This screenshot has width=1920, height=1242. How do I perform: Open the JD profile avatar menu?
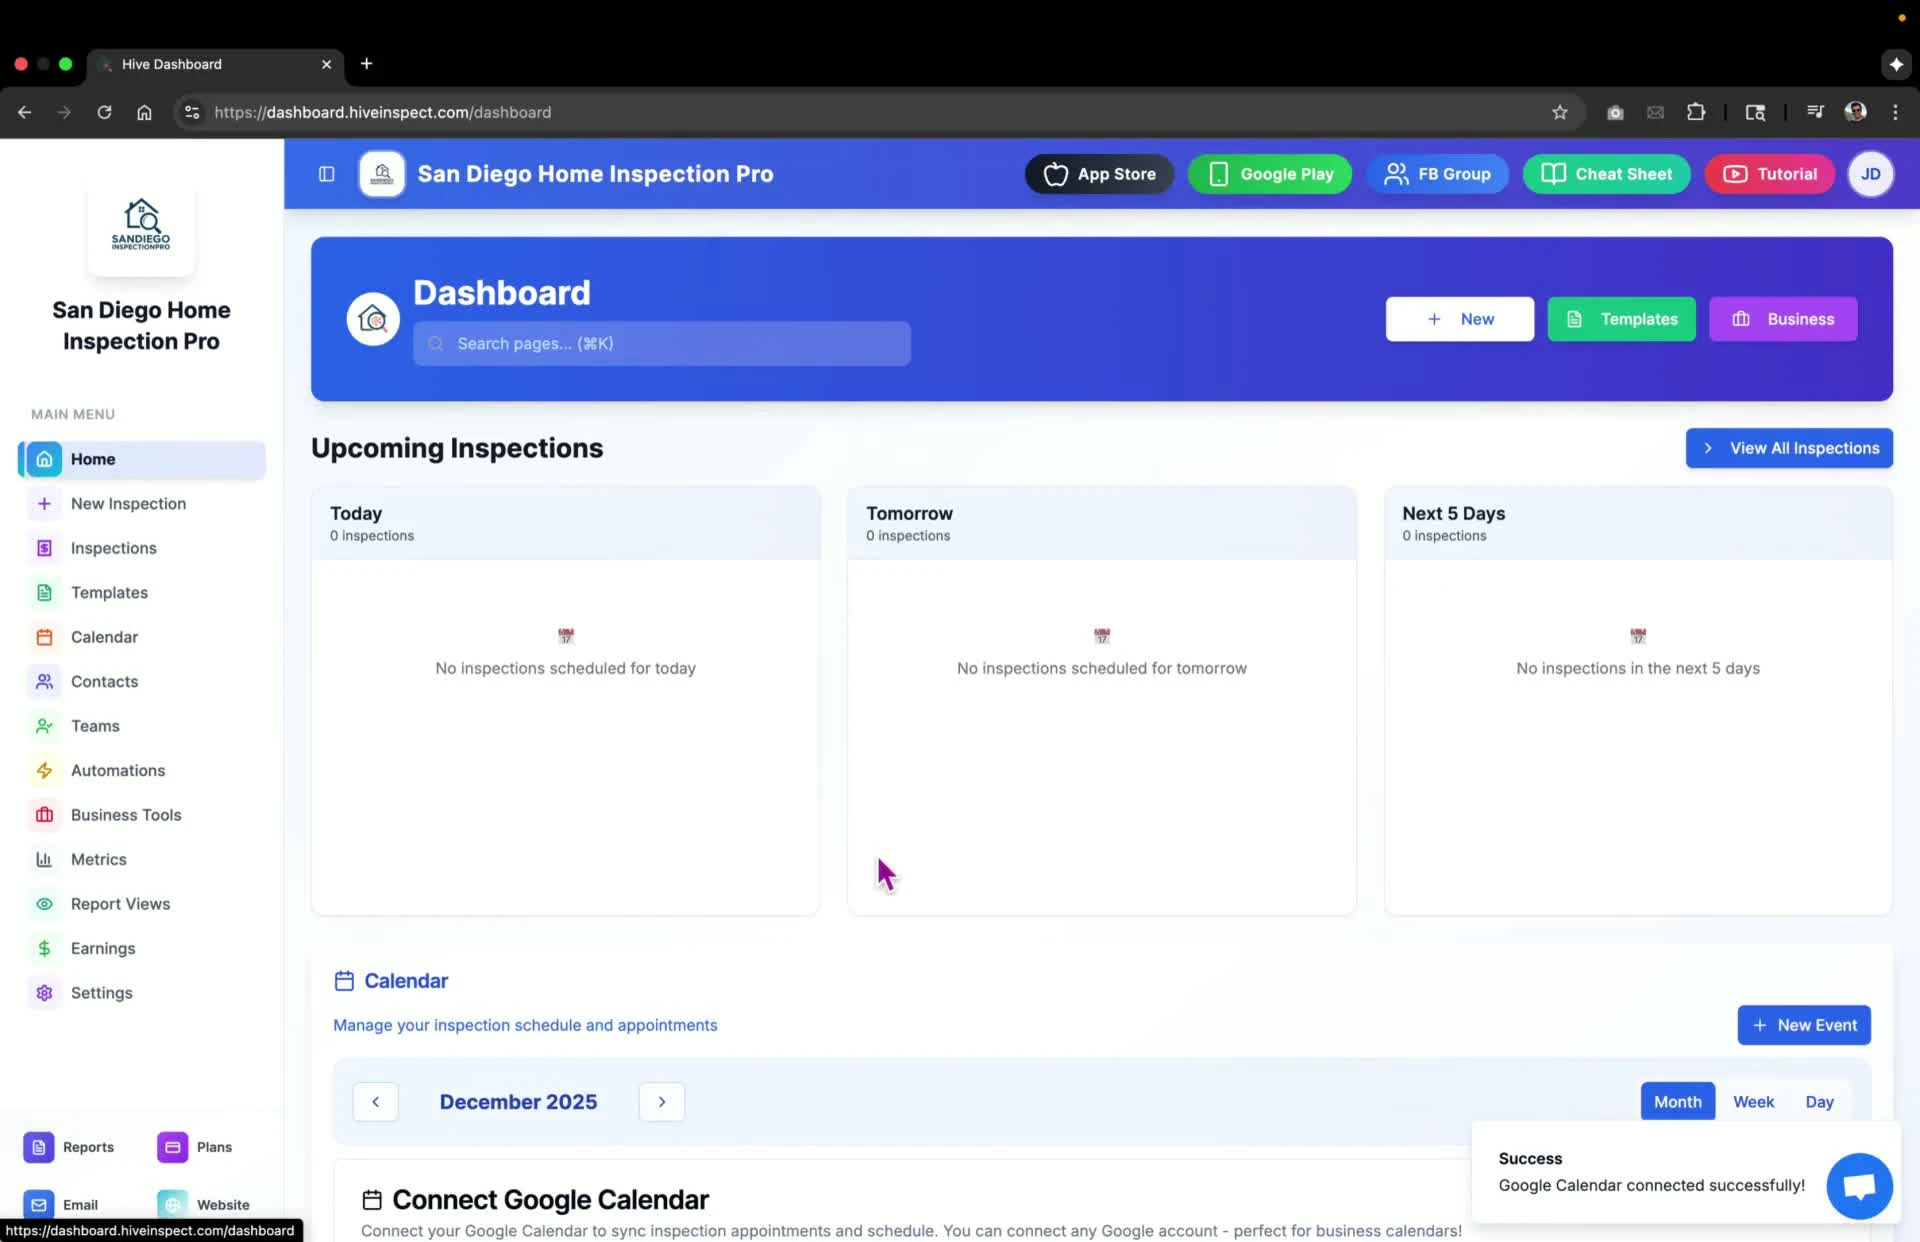click(x=1871, y=173)
